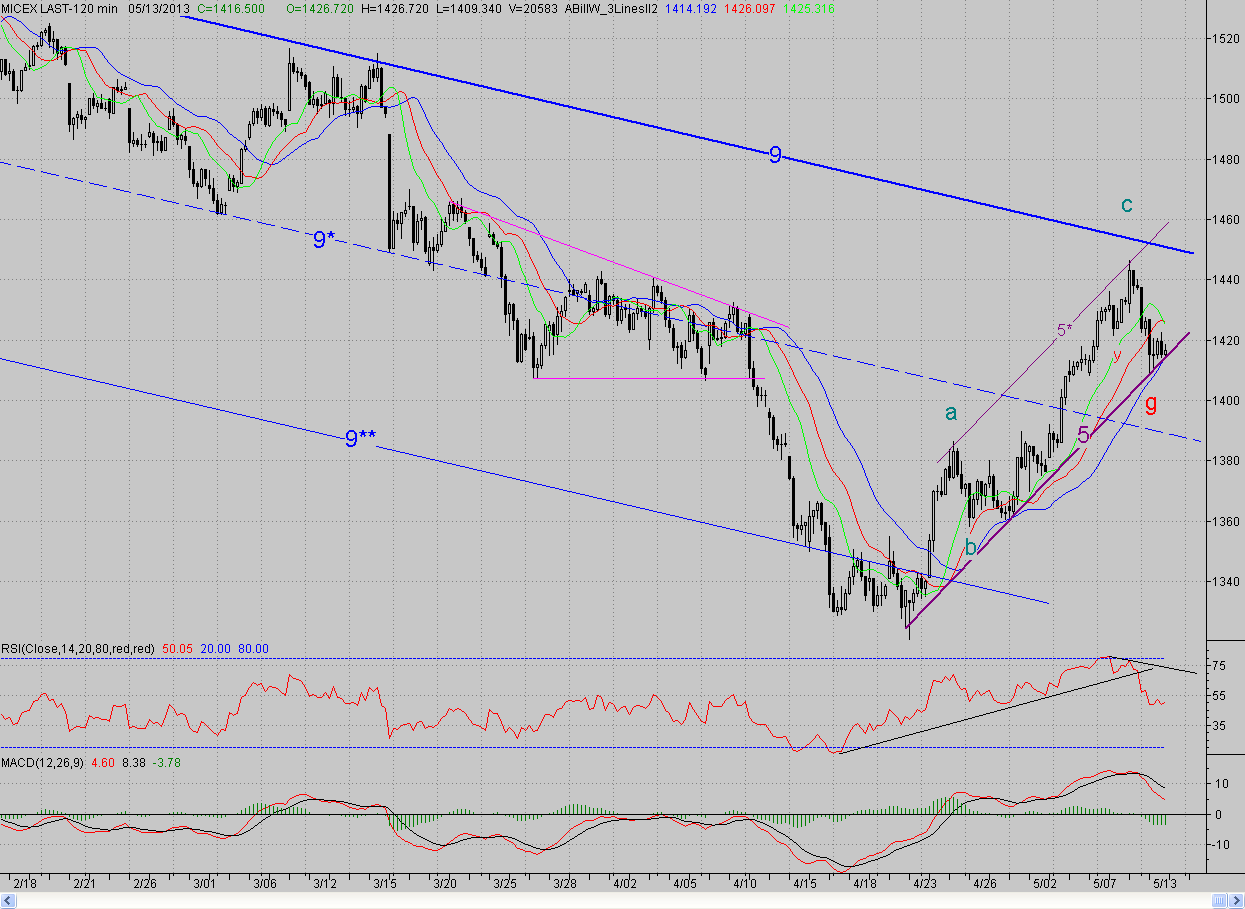Click the scrollbar left arrow button
Viewport: 1245px width, 909px height.
pyautogui.click(x=8, y=901)
